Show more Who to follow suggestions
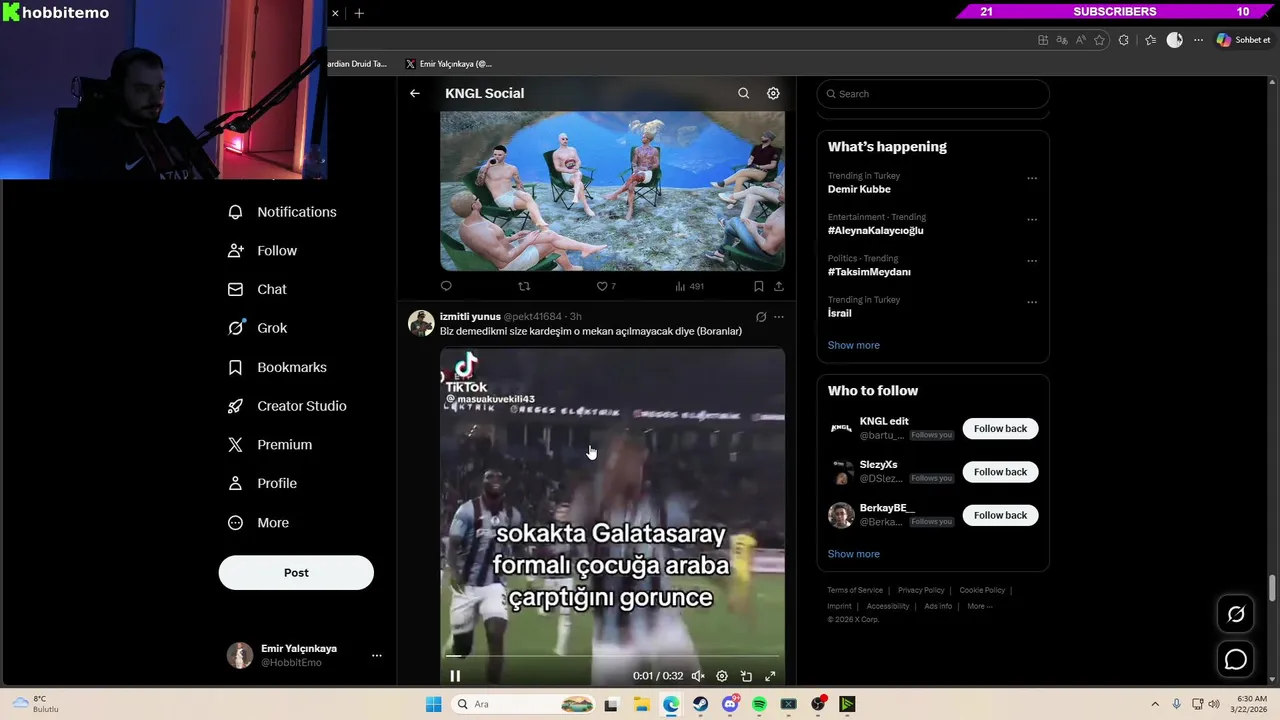This screenshot has height=720, width=1280. (854, 554)
